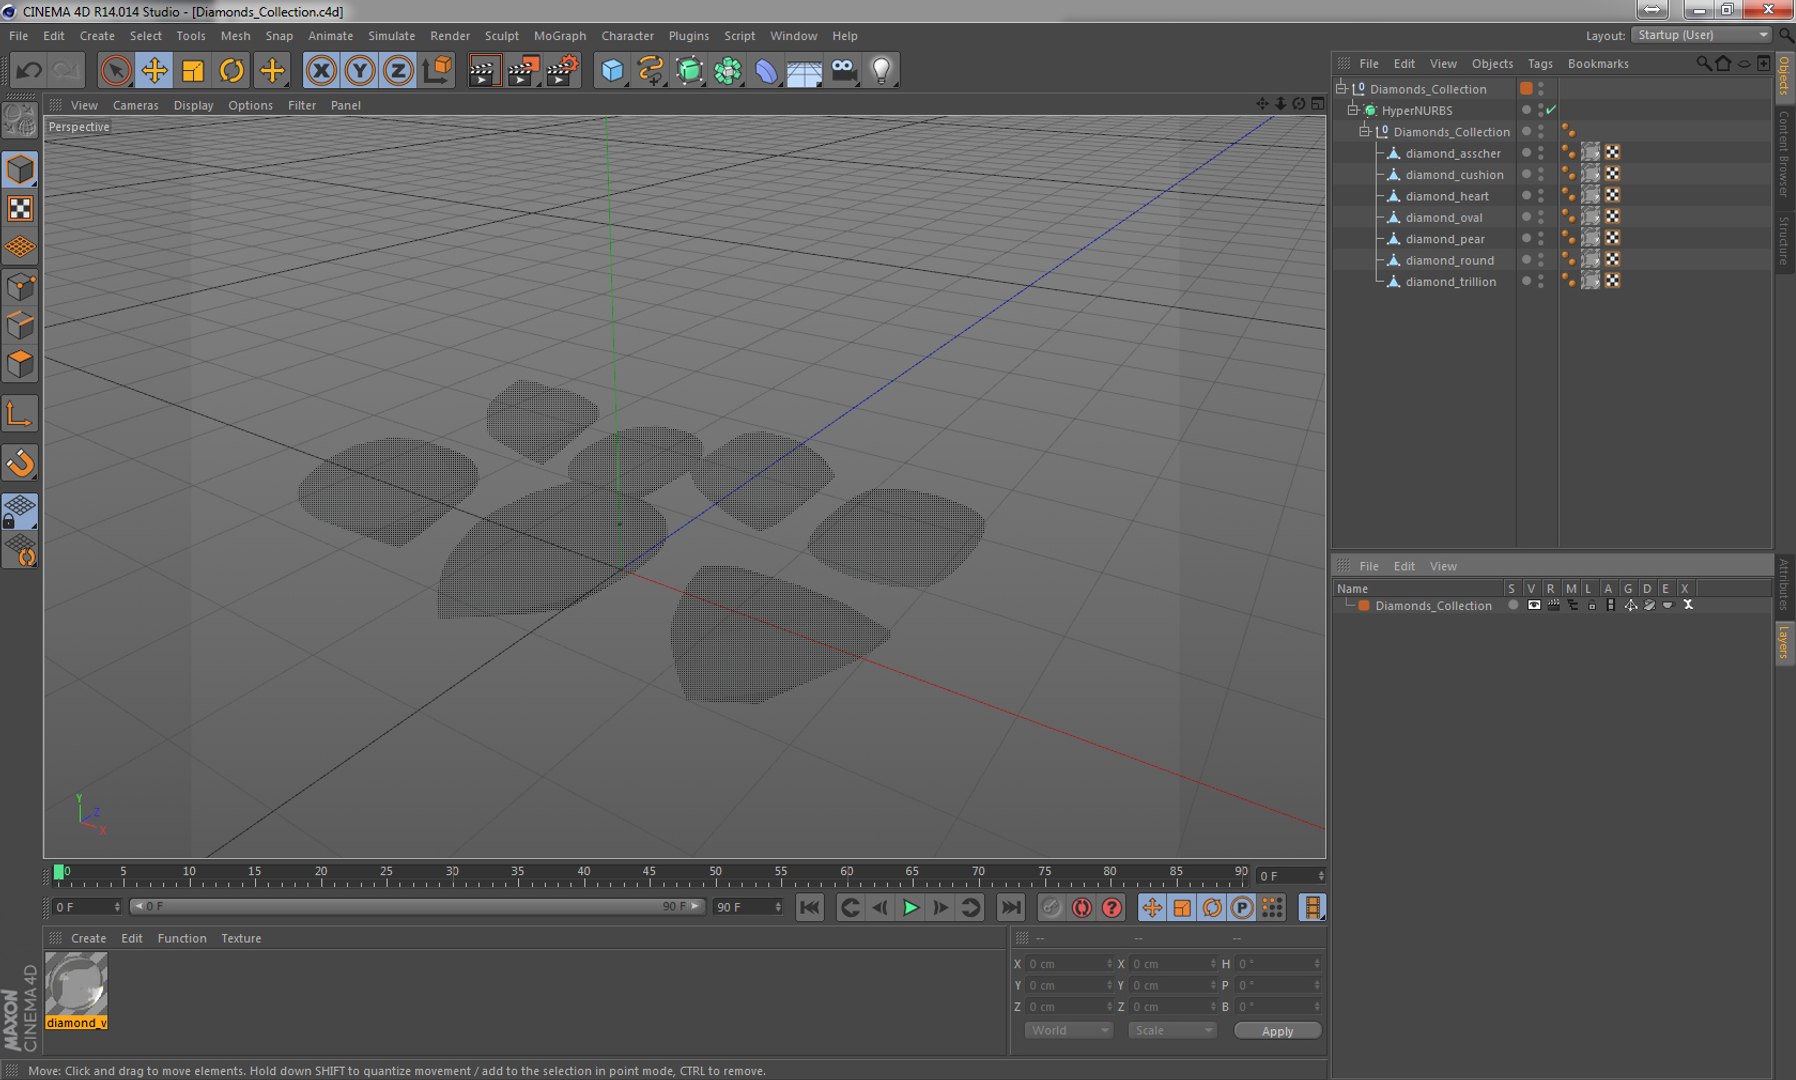Toggle the HyperNURBS green checkmark
1796x1080 pixels.
[x=1551, y=110]
